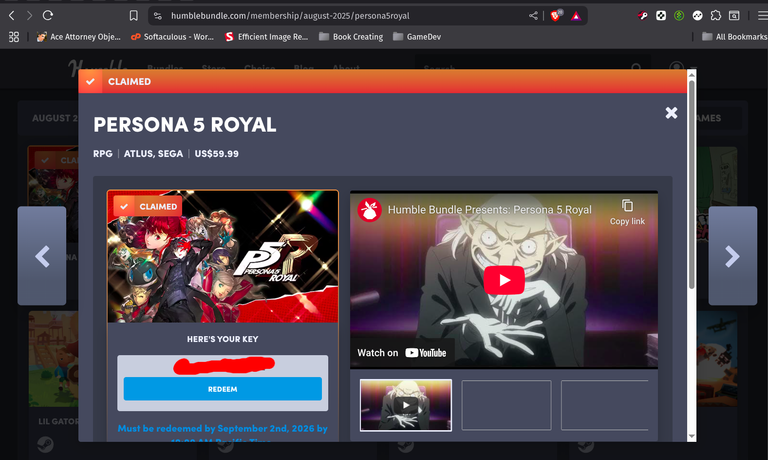The height and width of the screenshot is (460, 768).
Task: Open the Humble Bundle channel avatar on video
Action: pos(369,210)
